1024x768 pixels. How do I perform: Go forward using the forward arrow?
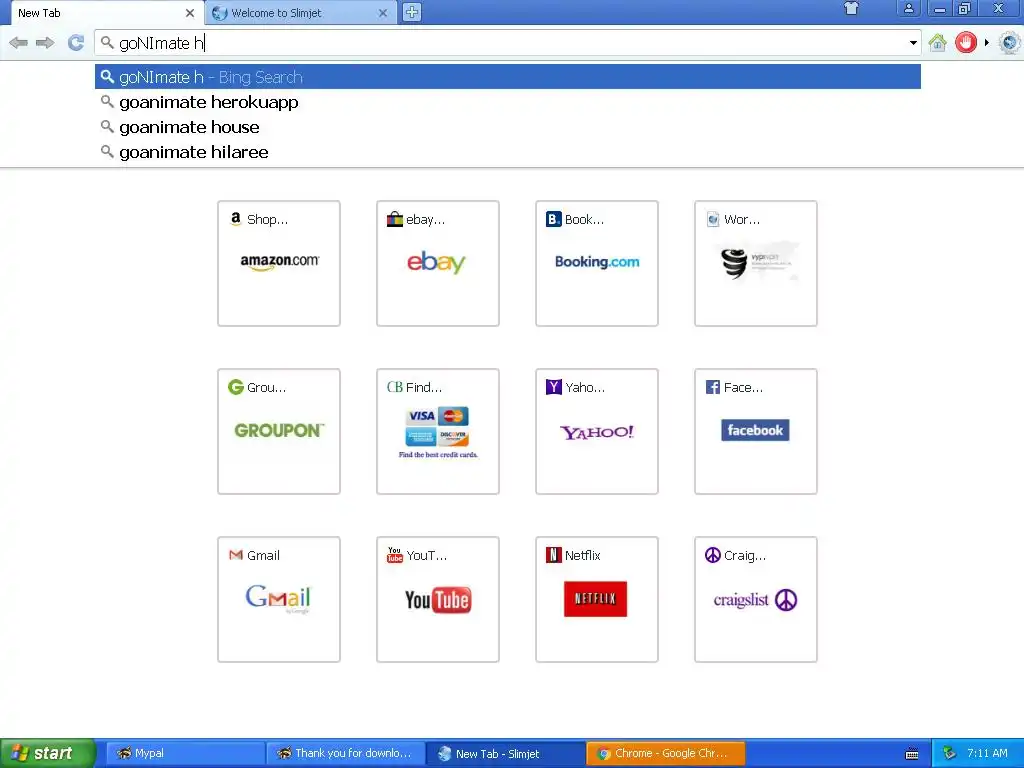45,43
